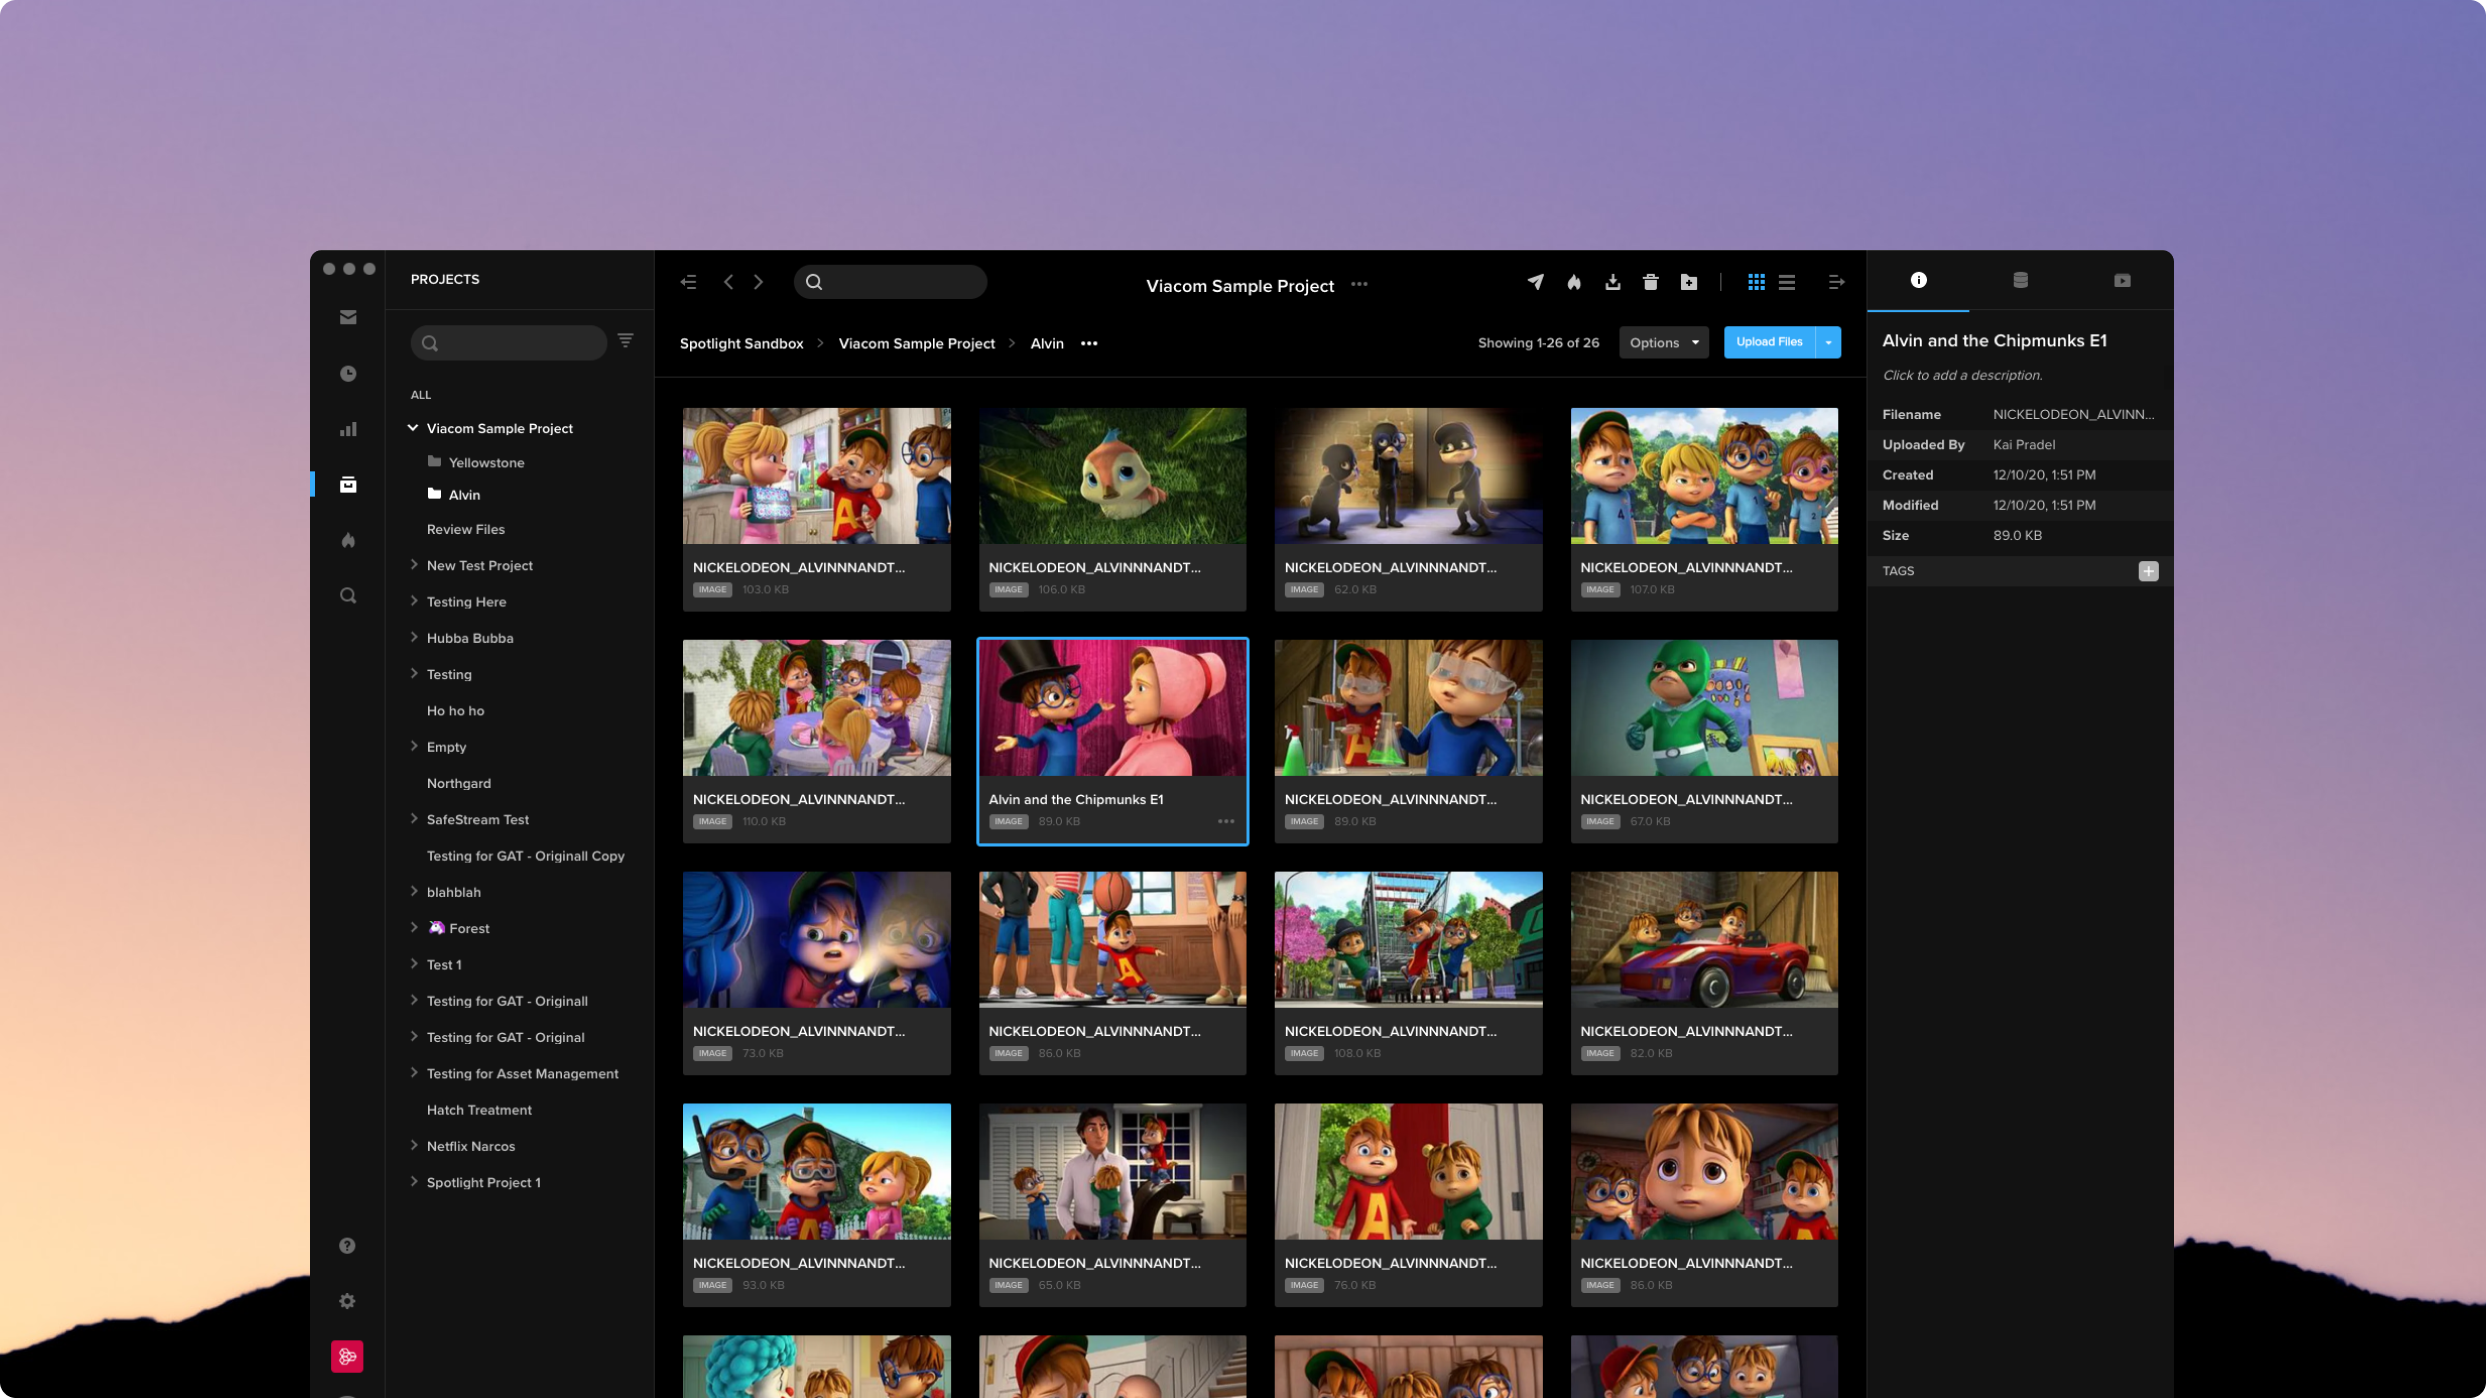Image resolution: width=2486 pixels, height=1398 pixels.
Task: Open the Options dropdown
Action: 1663,342
